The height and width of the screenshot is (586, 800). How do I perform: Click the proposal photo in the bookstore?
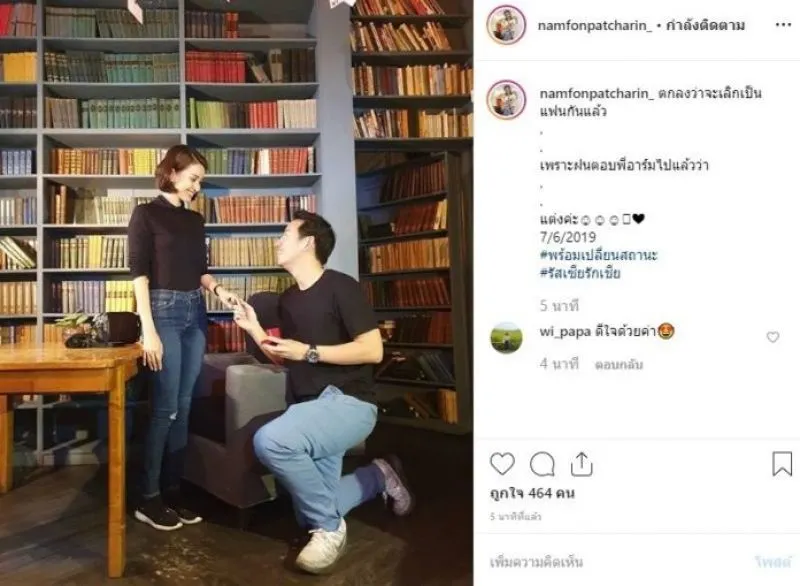236,293
